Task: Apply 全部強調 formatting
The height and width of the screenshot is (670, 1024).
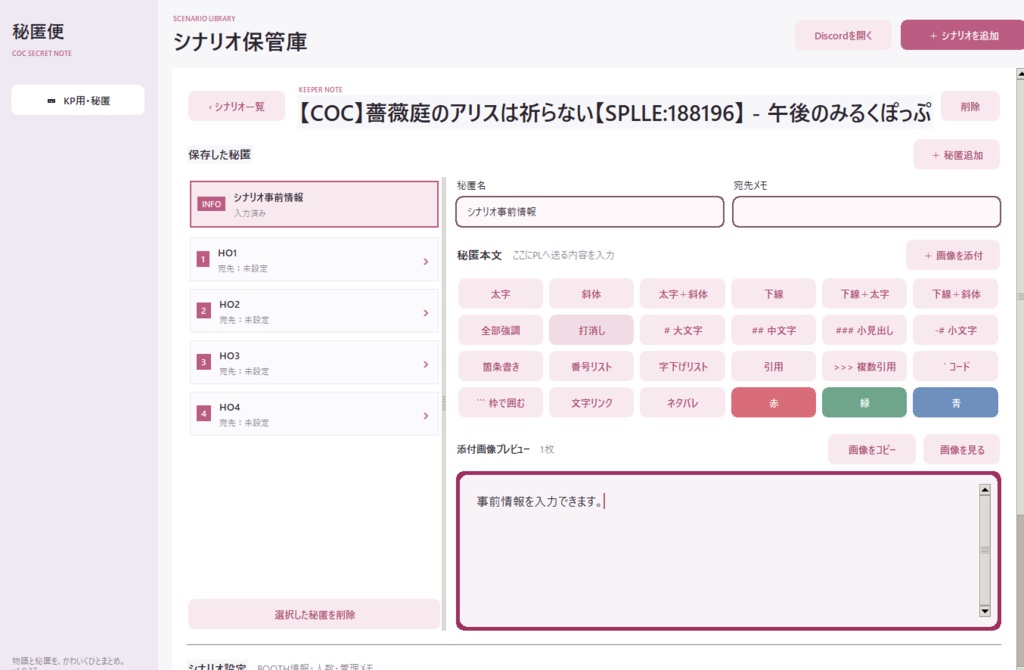Action: tap(500, 330)
